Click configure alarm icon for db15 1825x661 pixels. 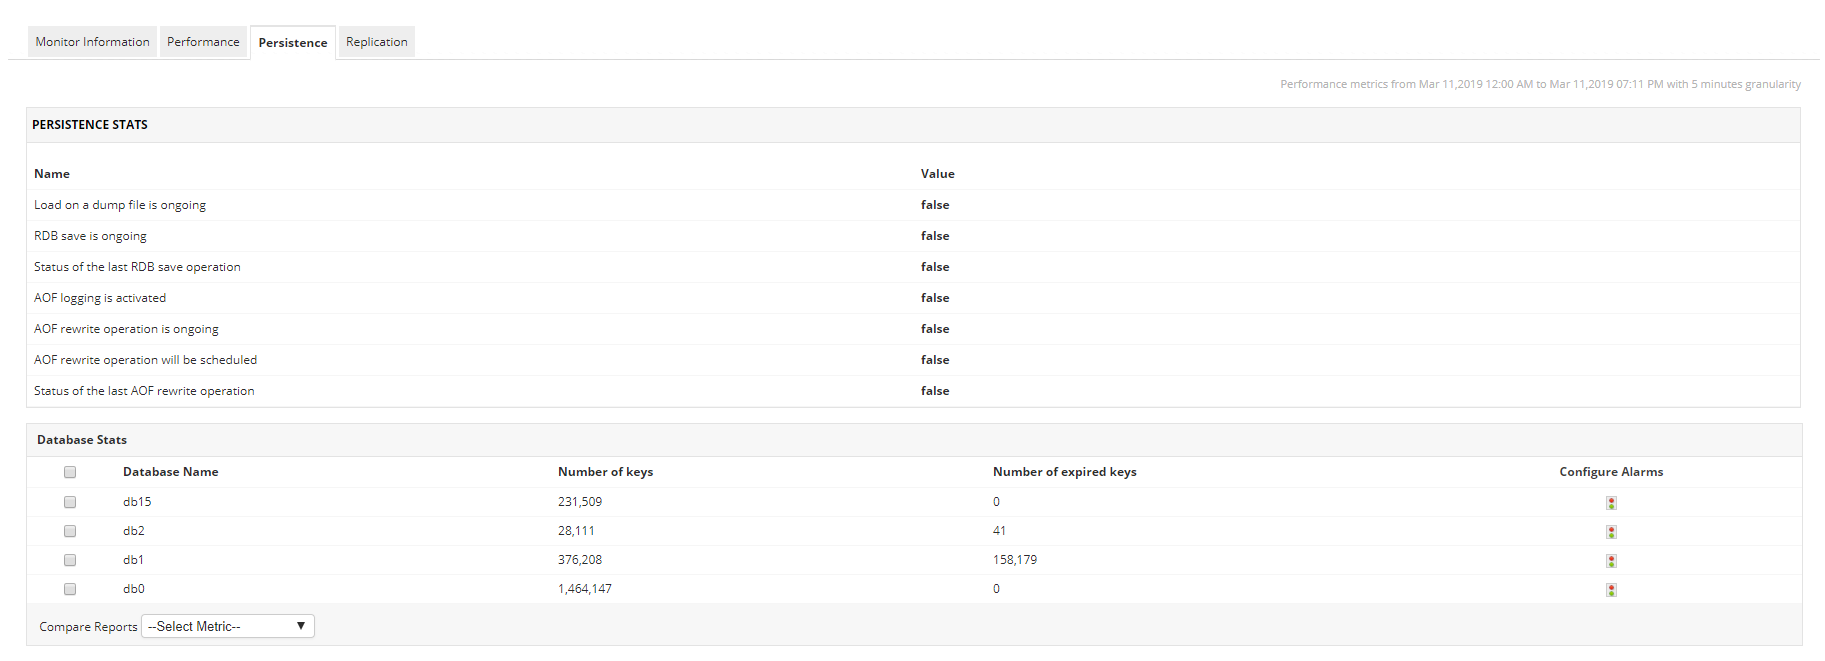coord(1611,503)
